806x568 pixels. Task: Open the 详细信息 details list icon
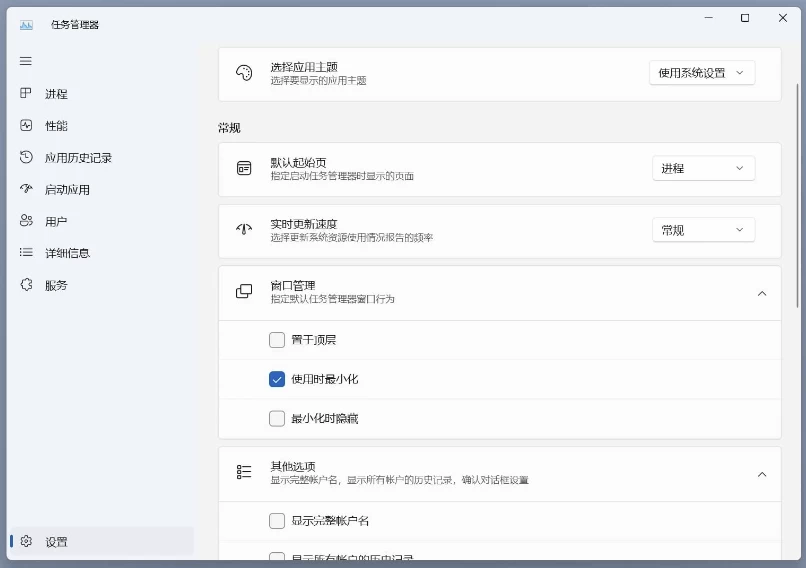coord(26,253)
